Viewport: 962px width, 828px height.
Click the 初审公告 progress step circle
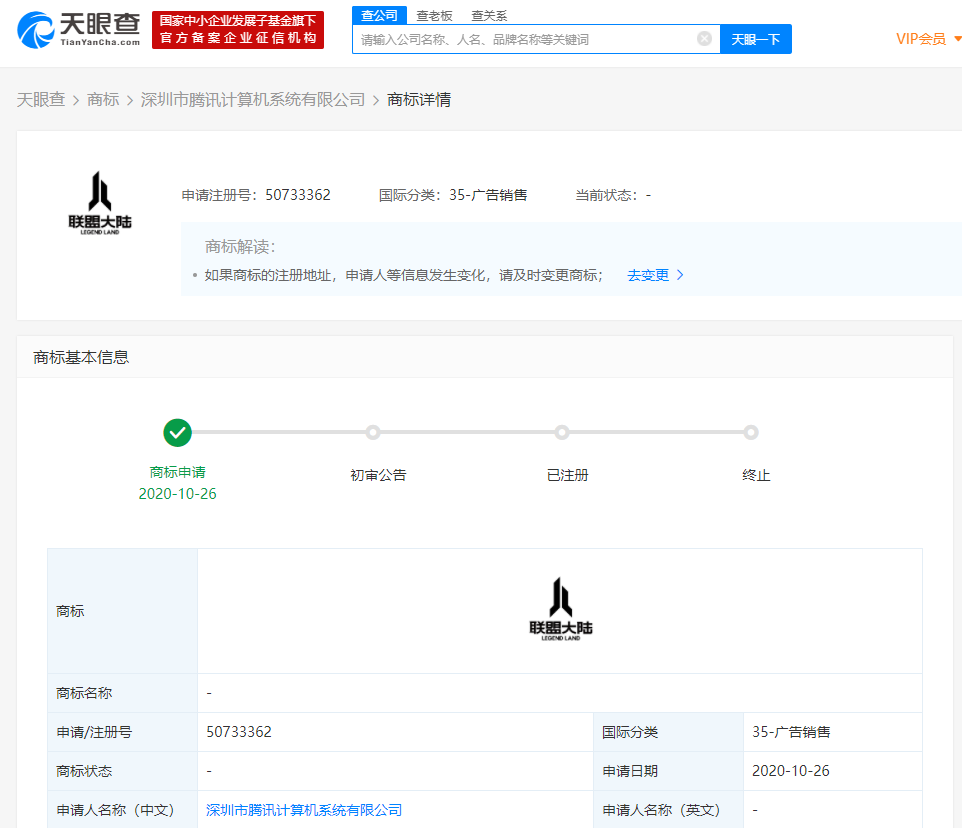click(x=373, y=432)
